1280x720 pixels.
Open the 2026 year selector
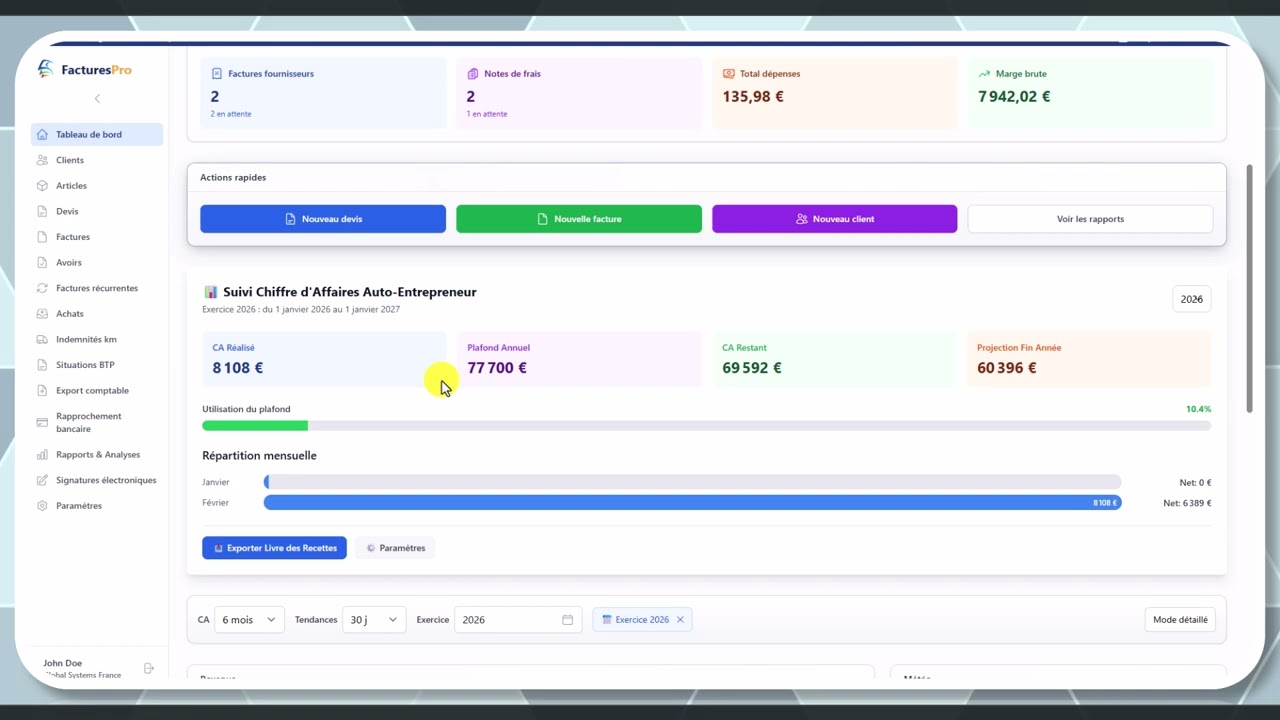pyautogui.click(x=1192, y=299)
